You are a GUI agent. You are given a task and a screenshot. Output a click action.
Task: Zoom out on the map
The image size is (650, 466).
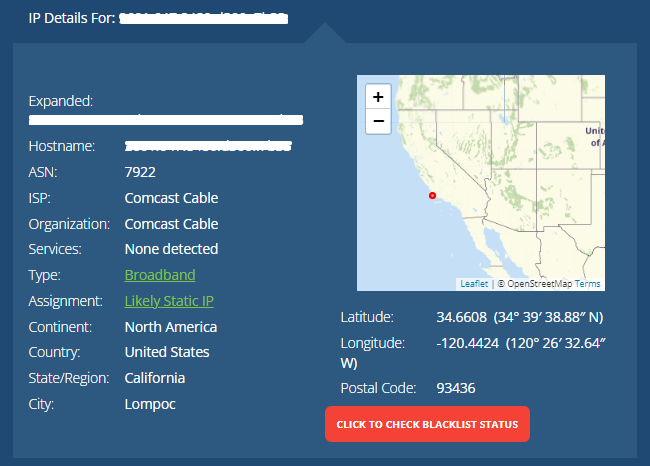378,121
